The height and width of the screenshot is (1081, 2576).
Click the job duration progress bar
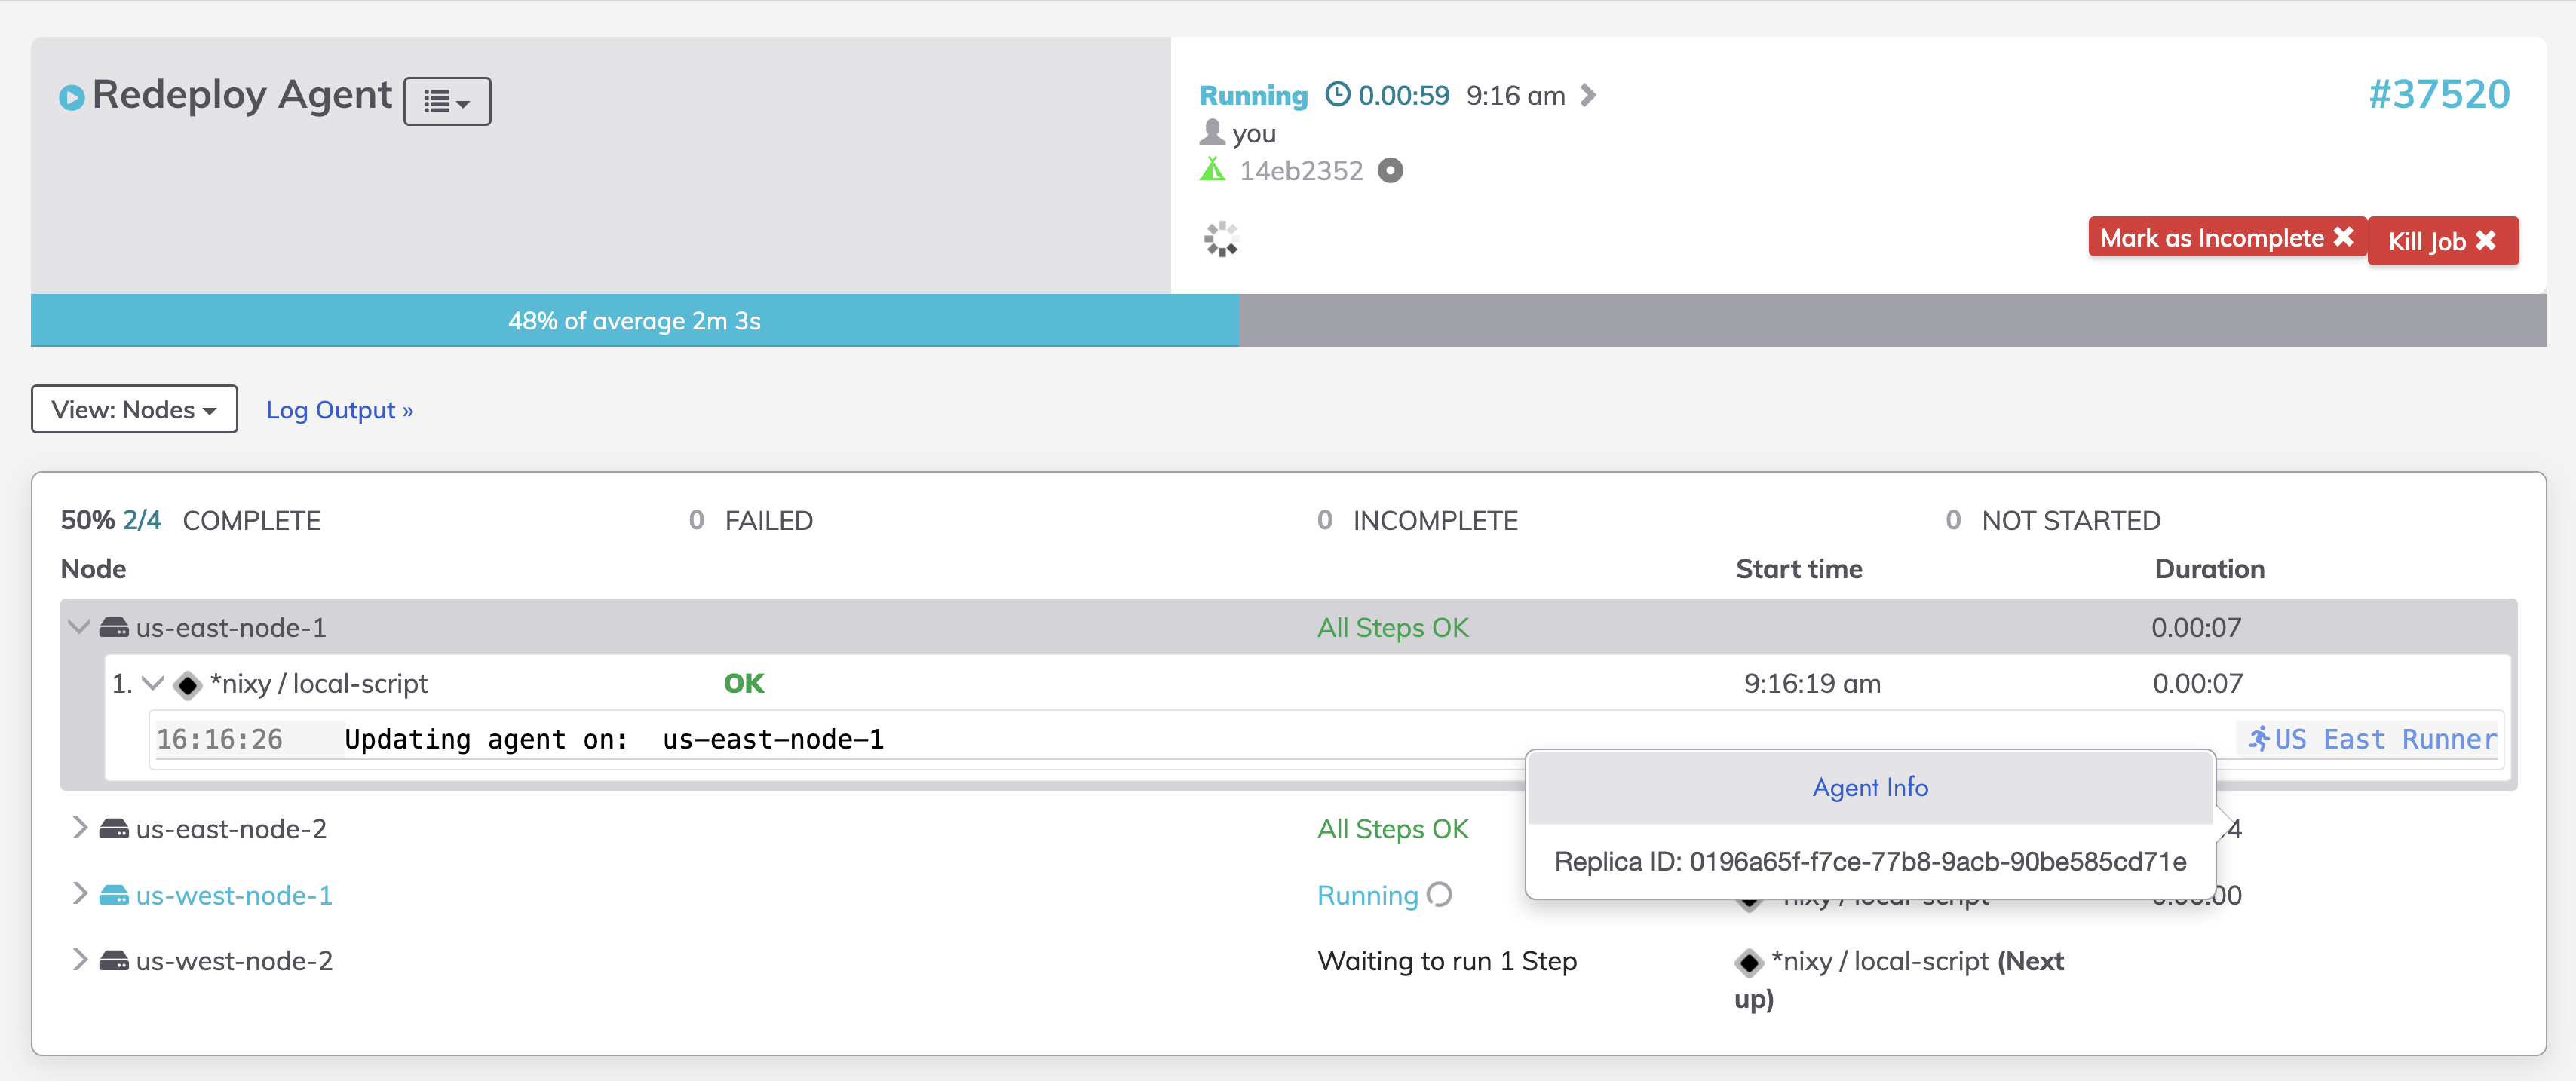(1288, 321)
